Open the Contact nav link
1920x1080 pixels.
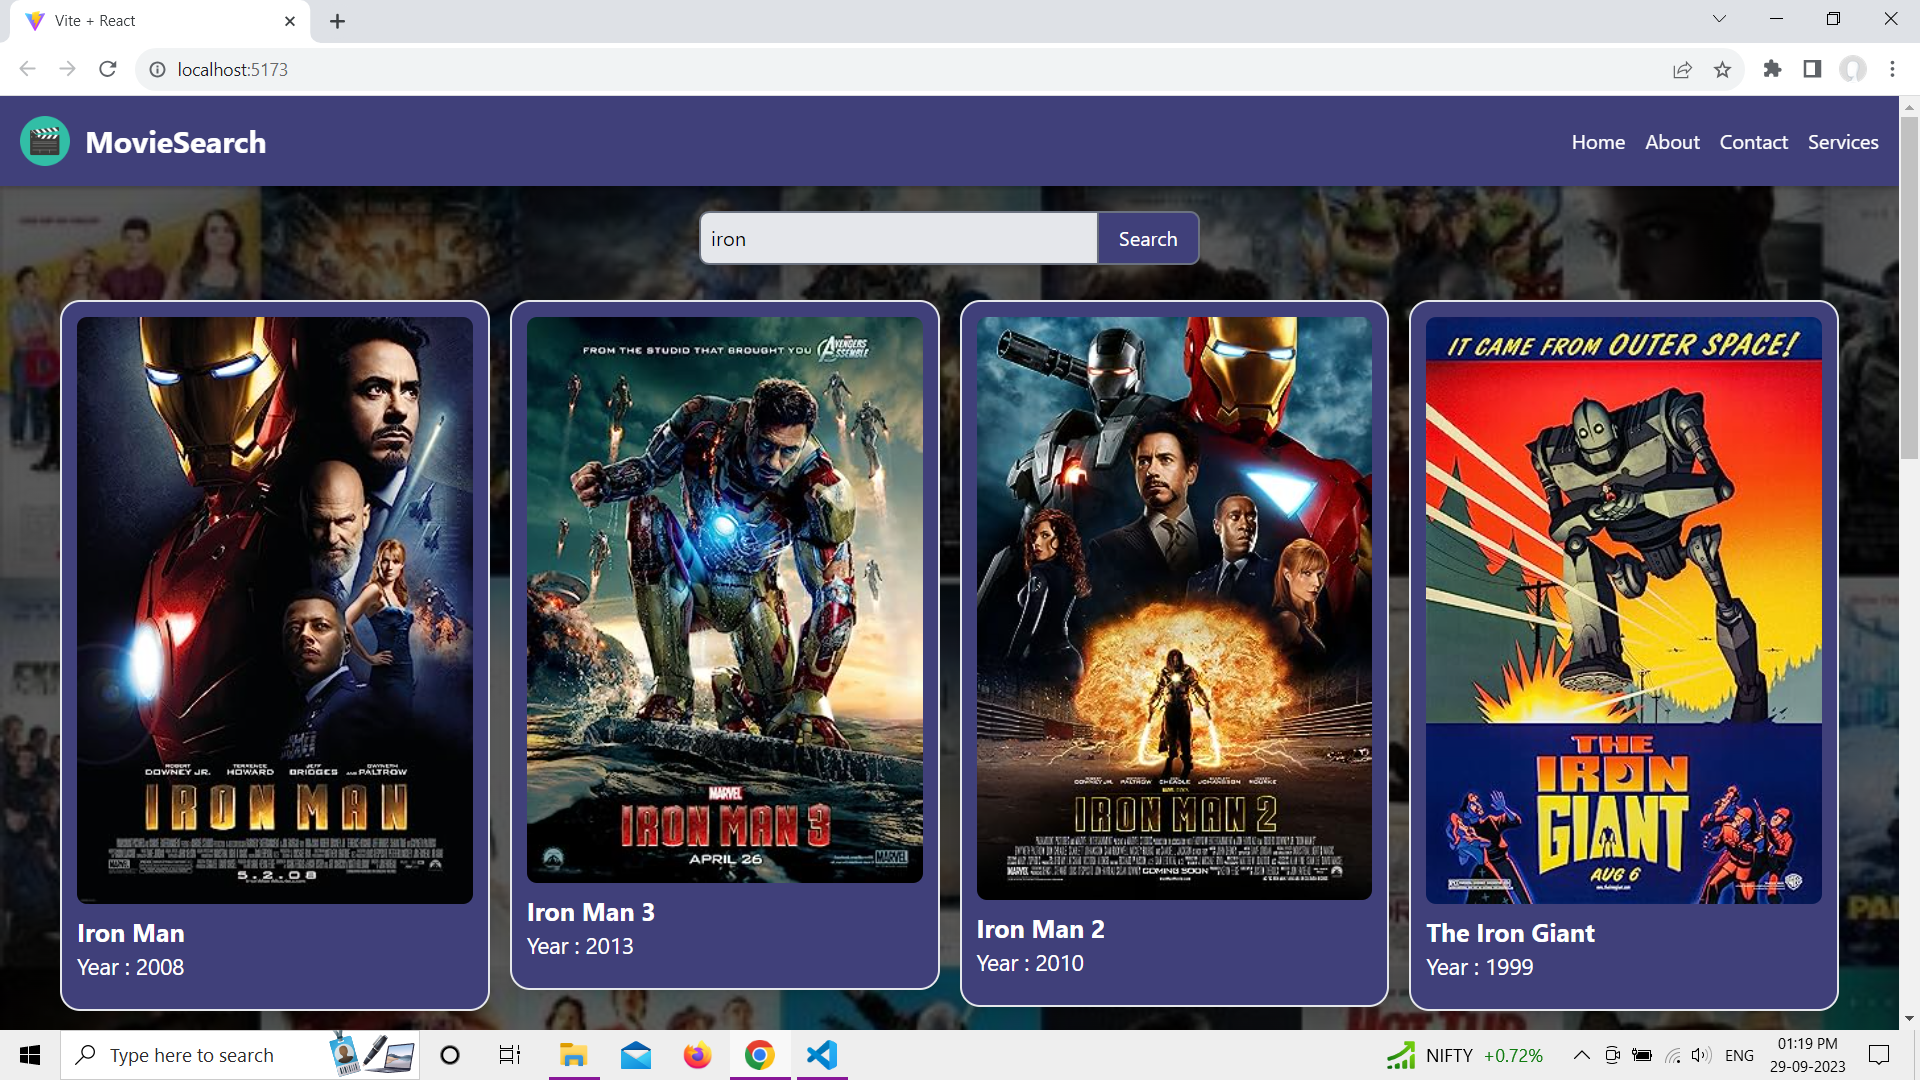[x=1753, y=142]
